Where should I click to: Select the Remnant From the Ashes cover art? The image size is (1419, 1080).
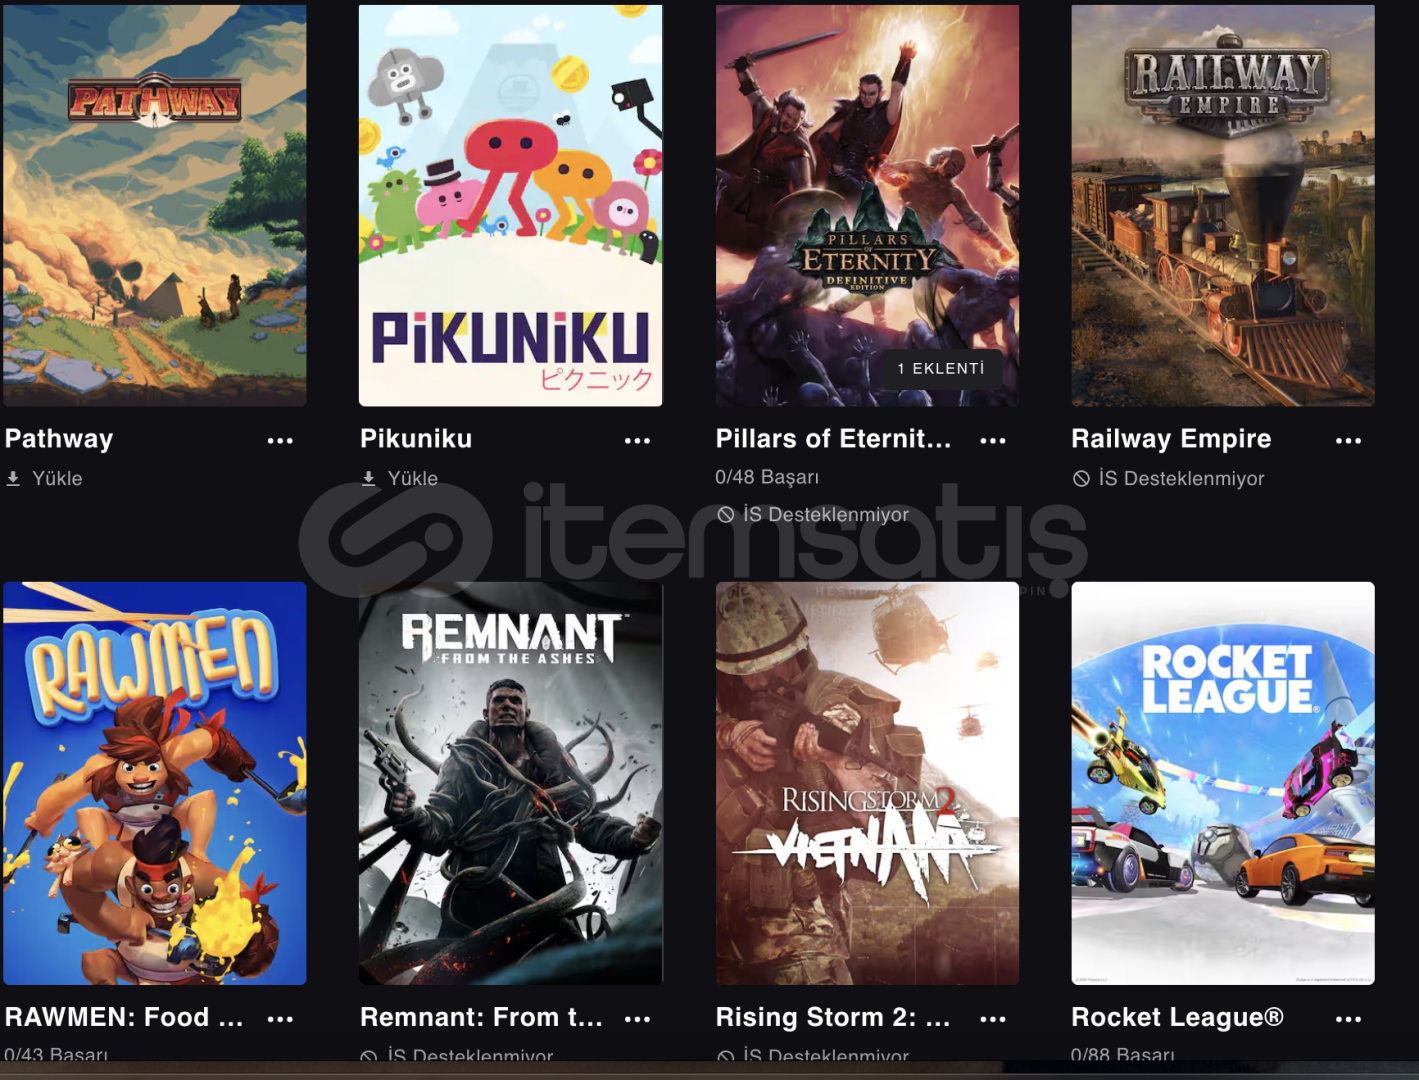point(511,783)
